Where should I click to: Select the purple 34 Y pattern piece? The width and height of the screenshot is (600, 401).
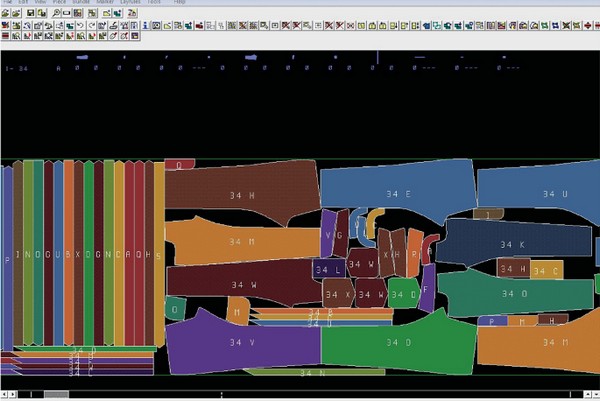coord(243,344)
